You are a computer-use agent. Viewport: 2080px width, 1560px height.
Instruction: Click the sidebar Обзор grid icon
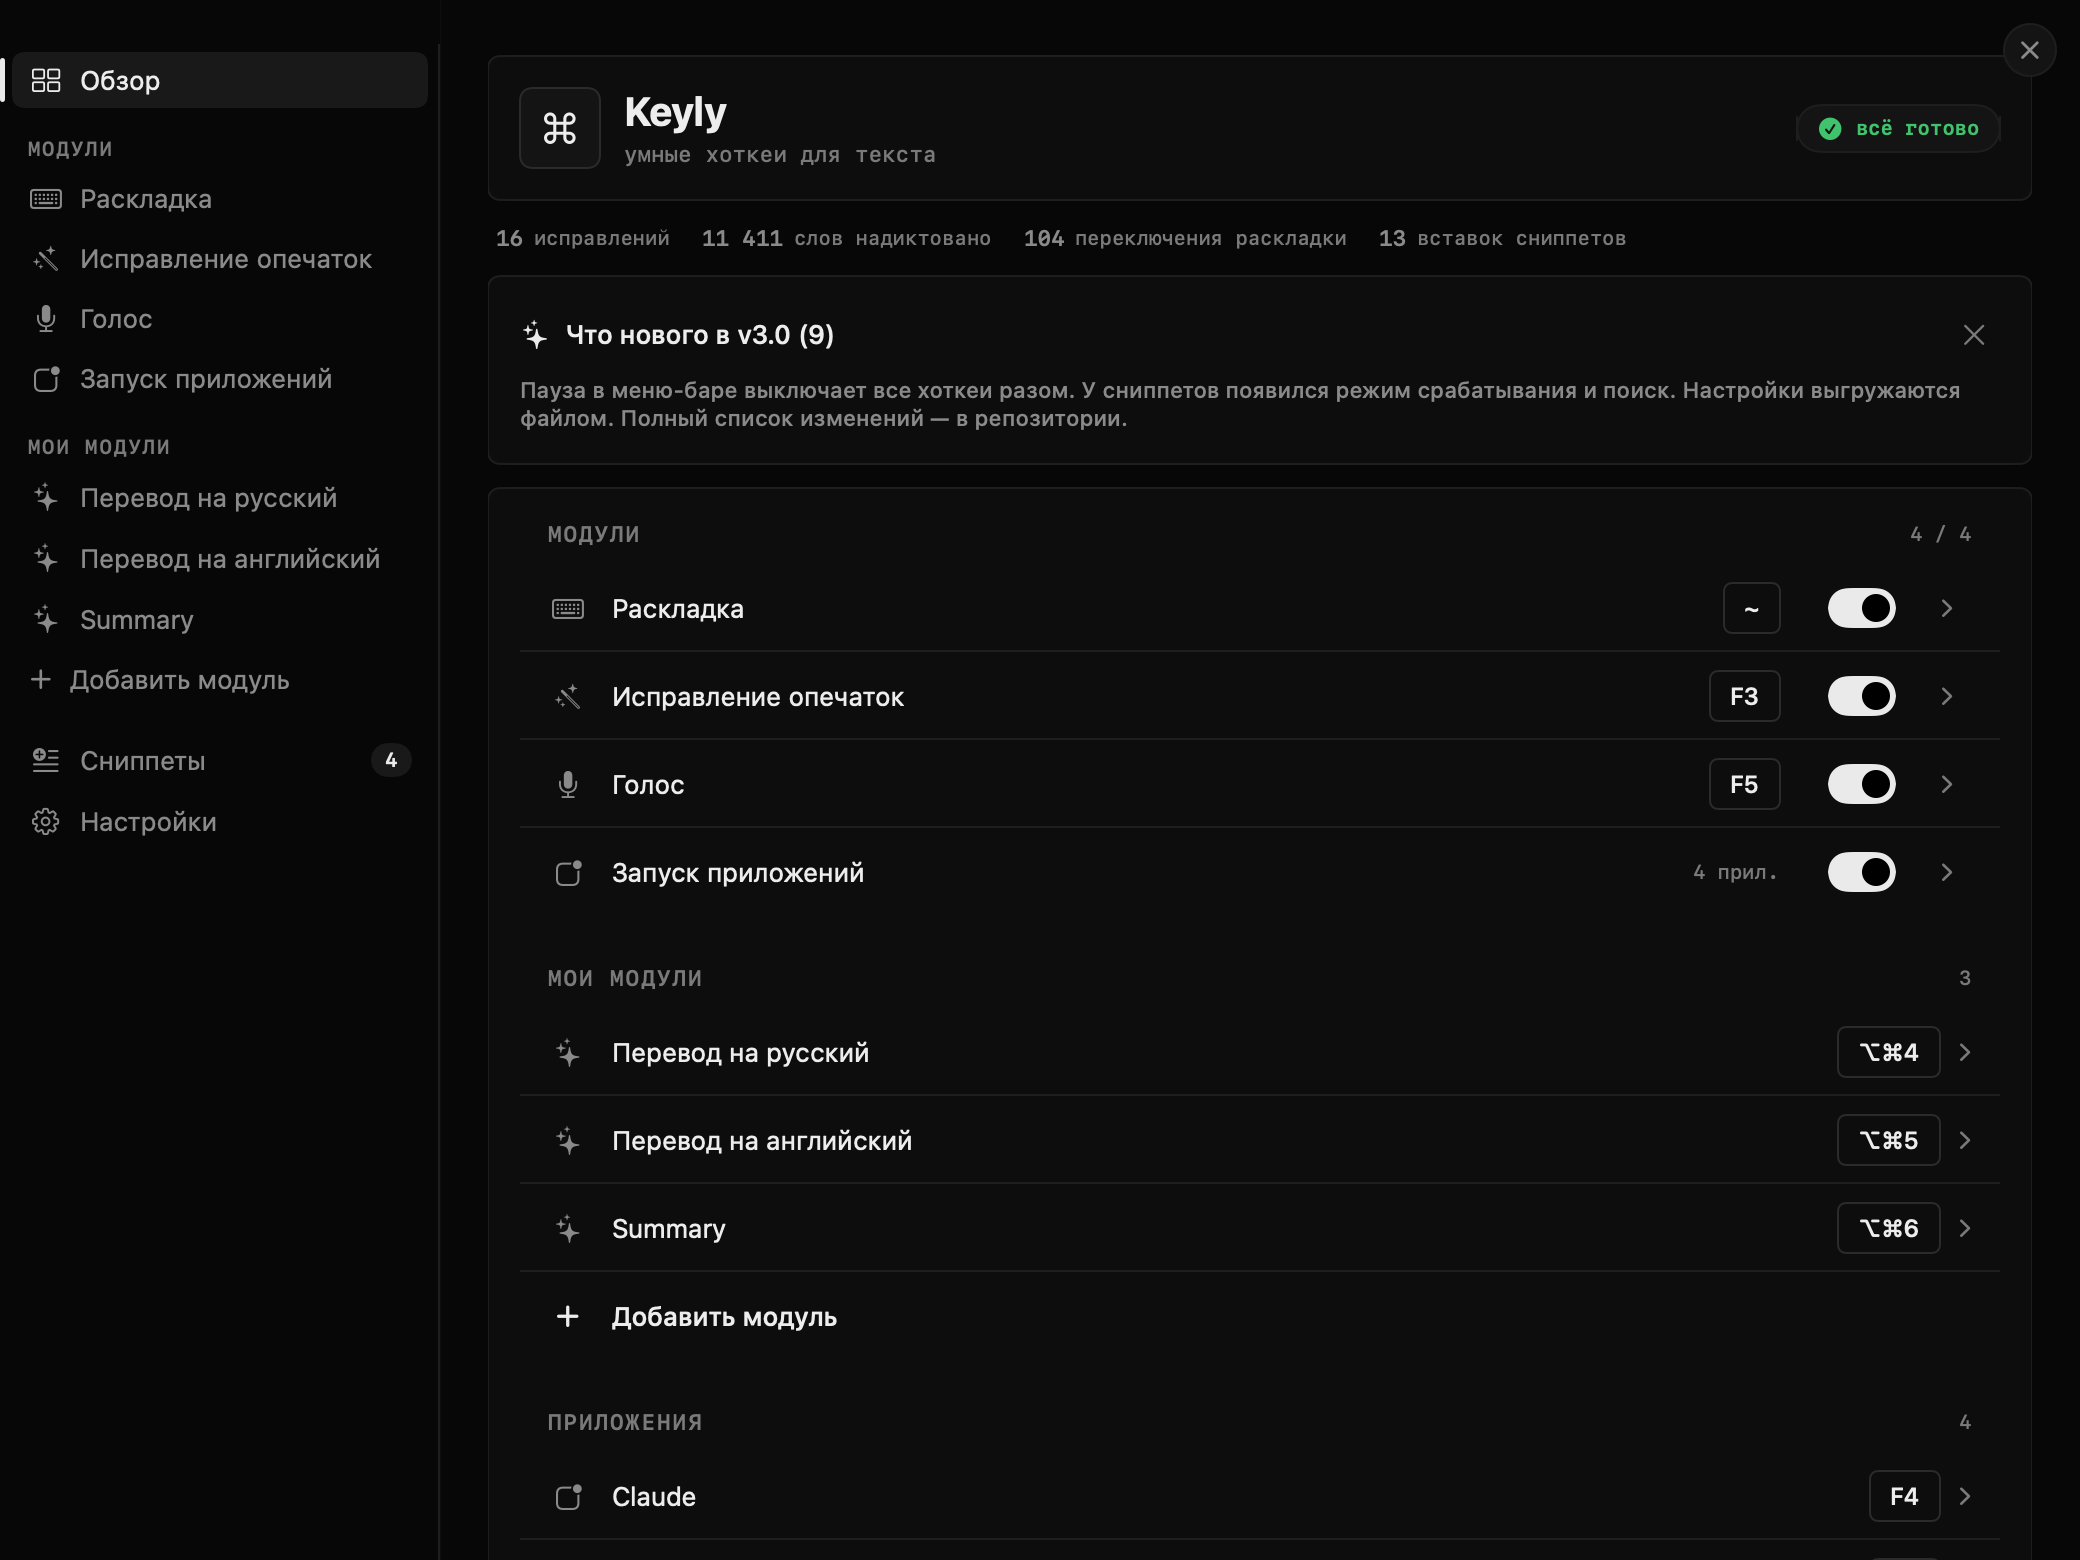coord(46,80)
